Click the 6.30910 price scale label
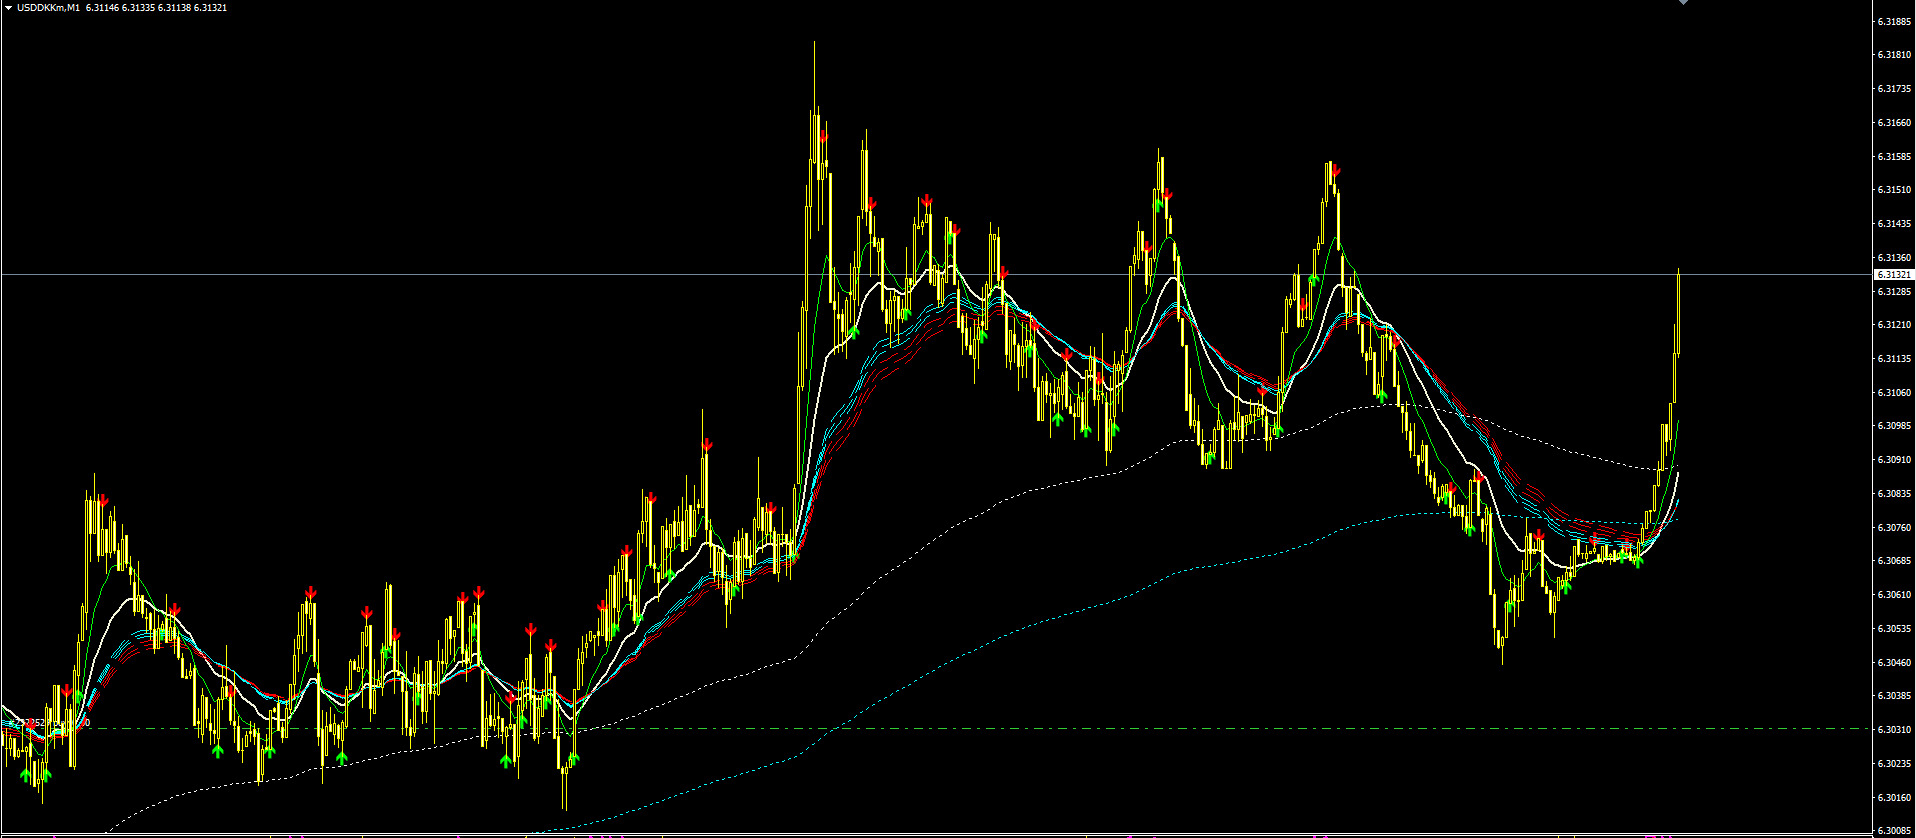Image resolution: width=1916 pixels, height=838 pixels. tap(1894, 460)
